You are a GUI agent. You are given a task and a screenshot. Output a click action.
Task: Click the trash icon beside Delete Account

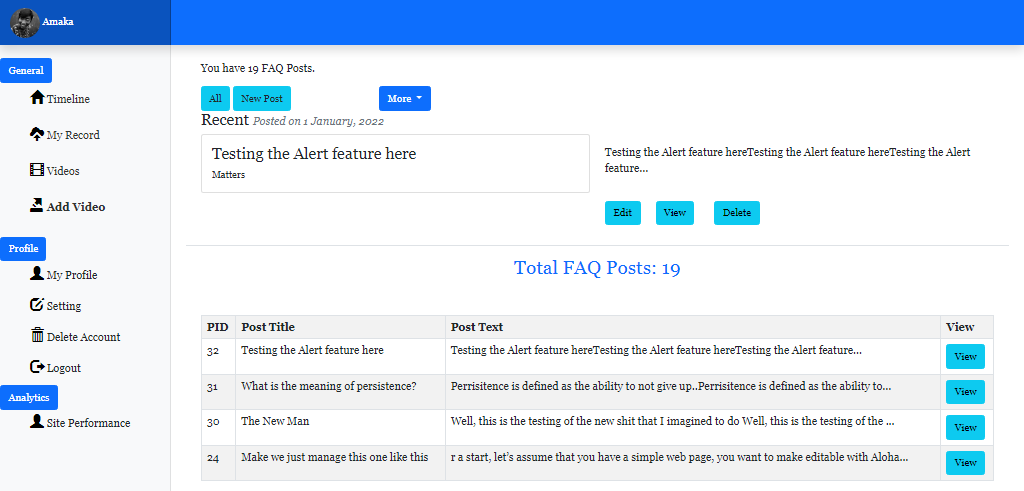pyautogui.click(x=37, y=336)
